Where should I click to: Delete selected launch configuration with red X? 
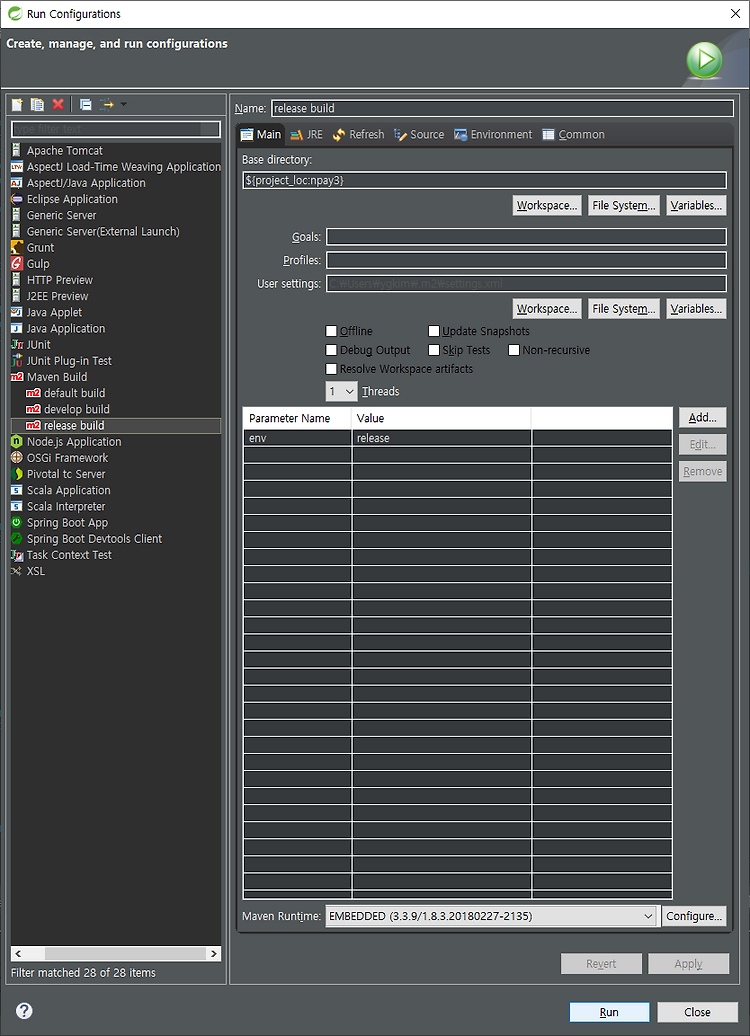coord(58,104)
